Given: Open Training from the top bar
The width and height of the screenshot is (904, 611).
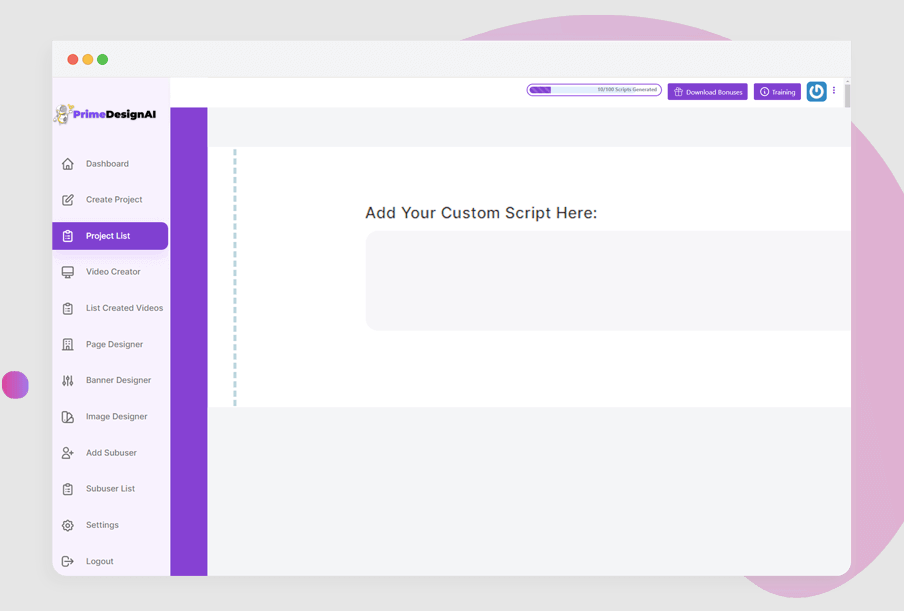Looking at the screenshot, I should [x=777, y=91].
